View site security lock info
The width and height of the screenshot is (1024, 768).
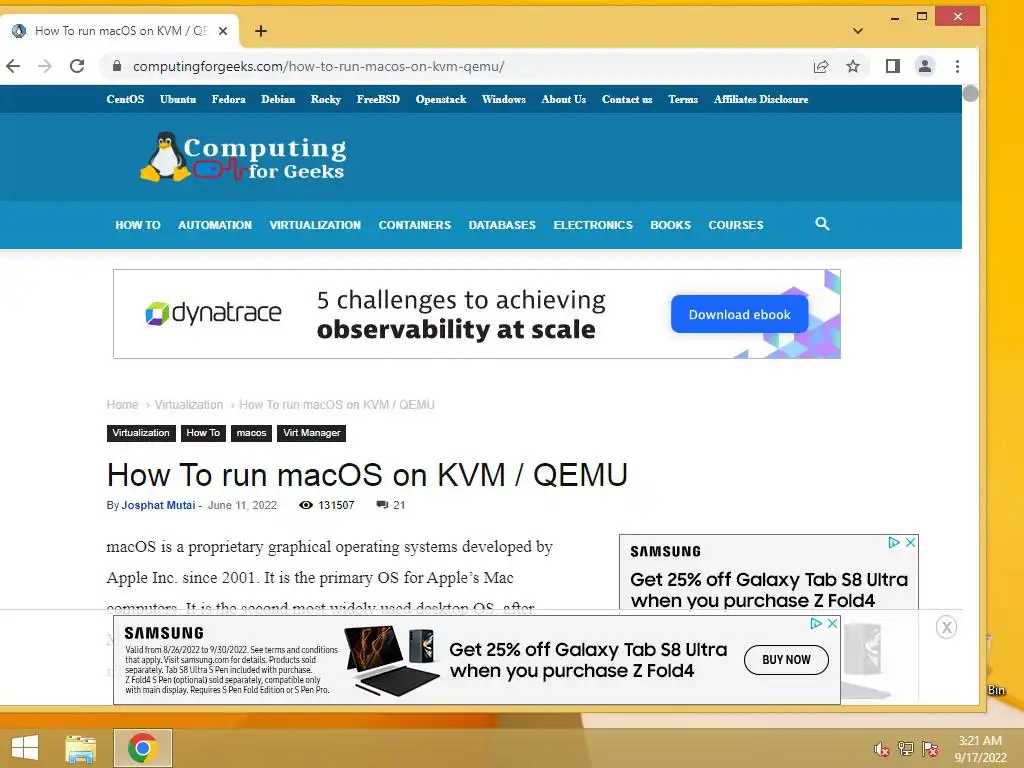tap(117, 66)
